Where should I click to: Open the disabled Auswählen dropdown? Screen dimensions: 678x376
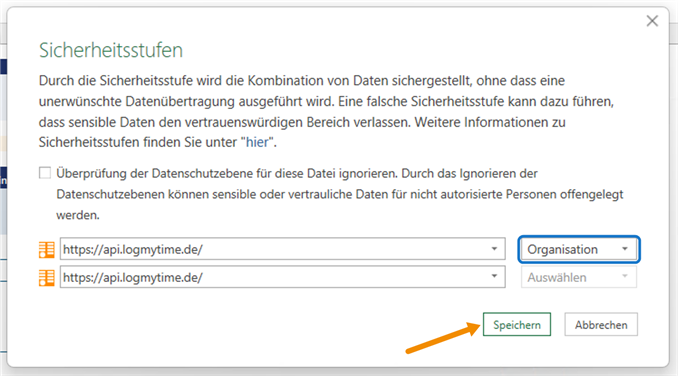click(579, 277)
